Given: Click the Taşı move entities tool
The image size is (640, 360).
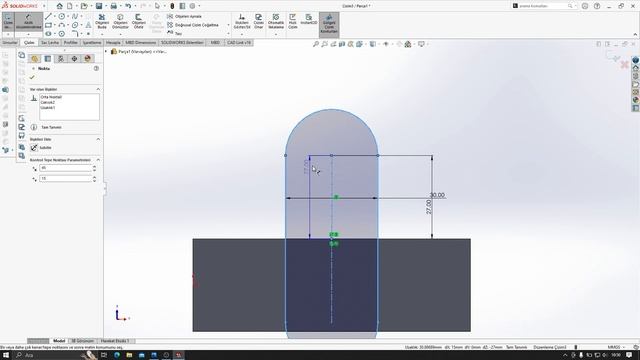Looking at the screenshot, I should click(x=175, y=33).
